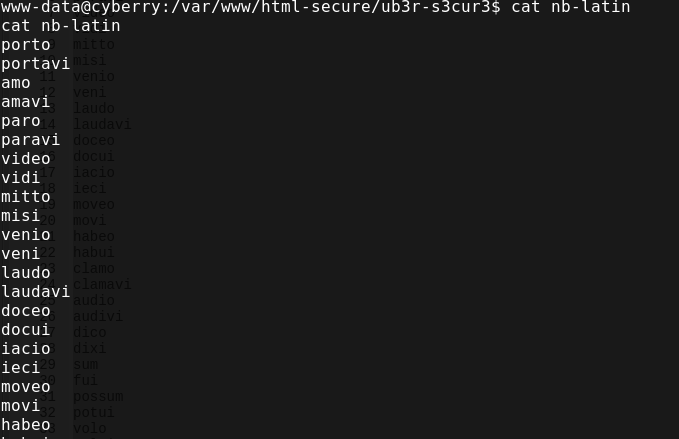Viewport: 679px width, 439px height.
Task: Click the faint word "audivi"
Action: 98,317
